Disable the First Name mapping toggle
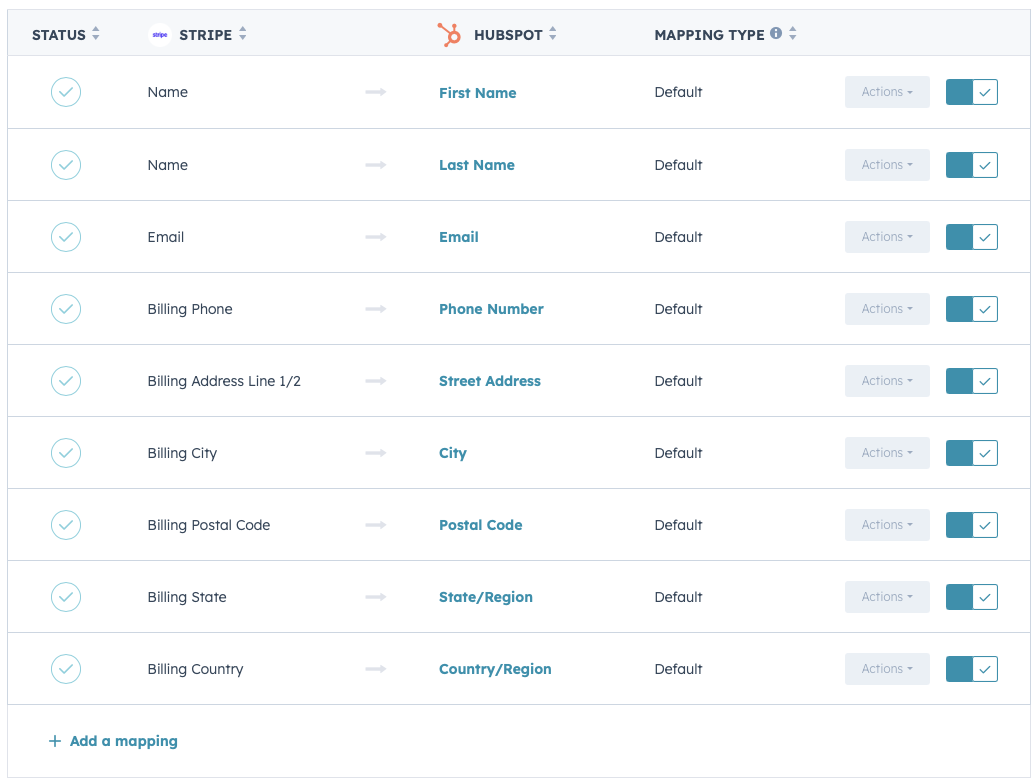1035x779 pixels. 972,92
